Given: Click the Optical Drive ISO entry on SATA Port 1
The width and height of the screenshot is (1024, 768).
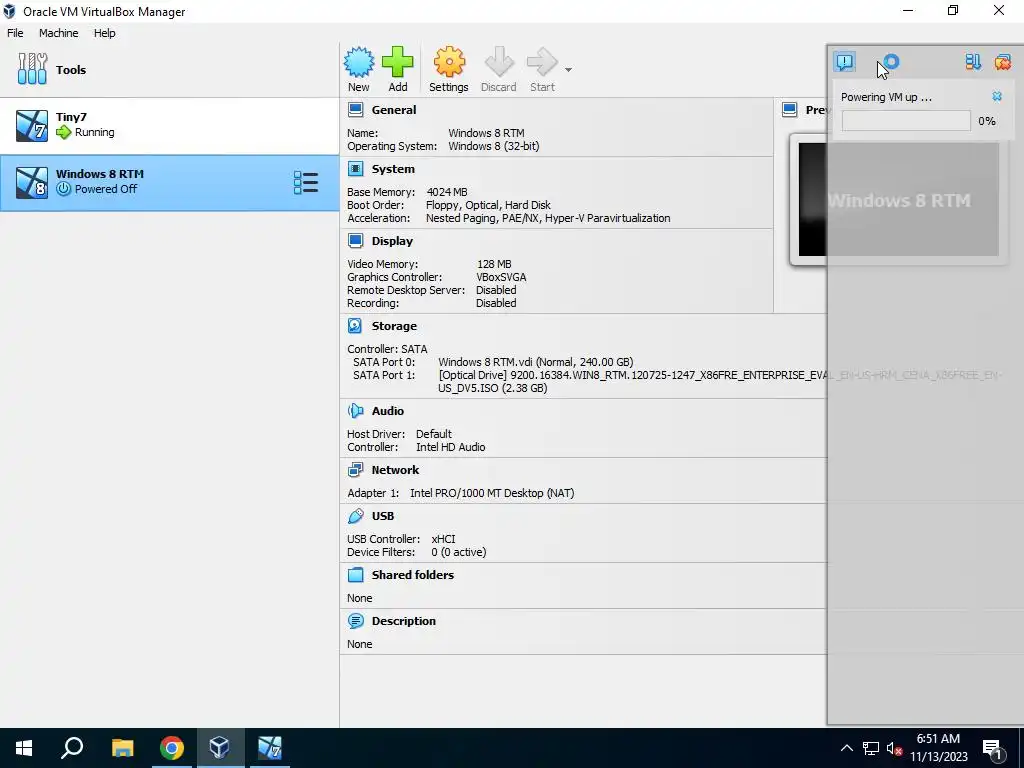Looking at the screenshot, I should click(x=720, y=381).
